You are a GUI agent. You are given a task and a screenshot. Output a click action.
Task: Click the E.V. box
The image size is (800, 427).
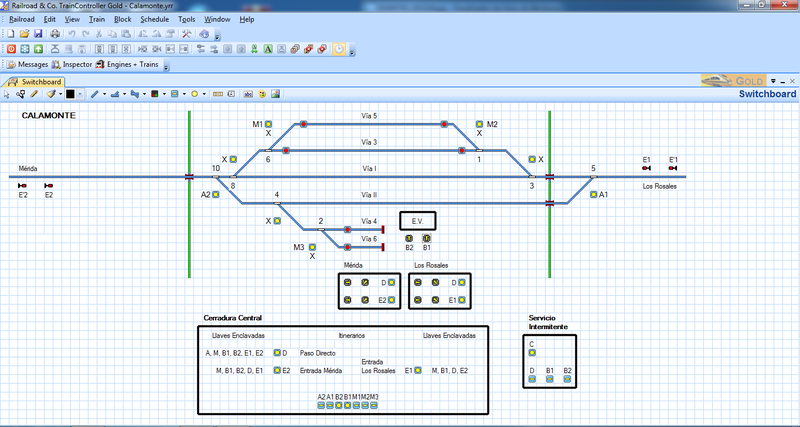tap(417, 221)
